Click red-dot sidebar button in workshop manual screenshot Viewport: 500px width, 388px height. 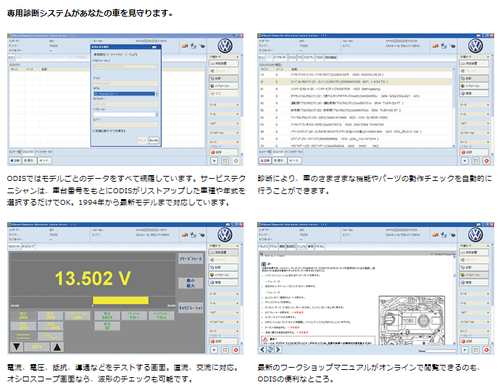tap(474, 341)
